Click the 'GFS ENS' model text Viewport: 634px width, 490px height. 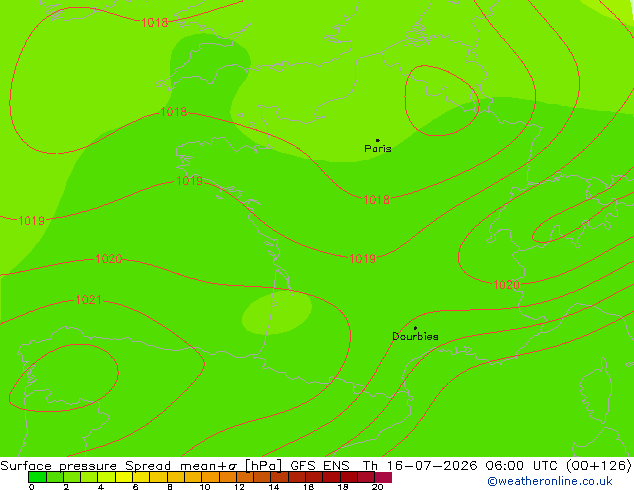click(x=320, y=466)
